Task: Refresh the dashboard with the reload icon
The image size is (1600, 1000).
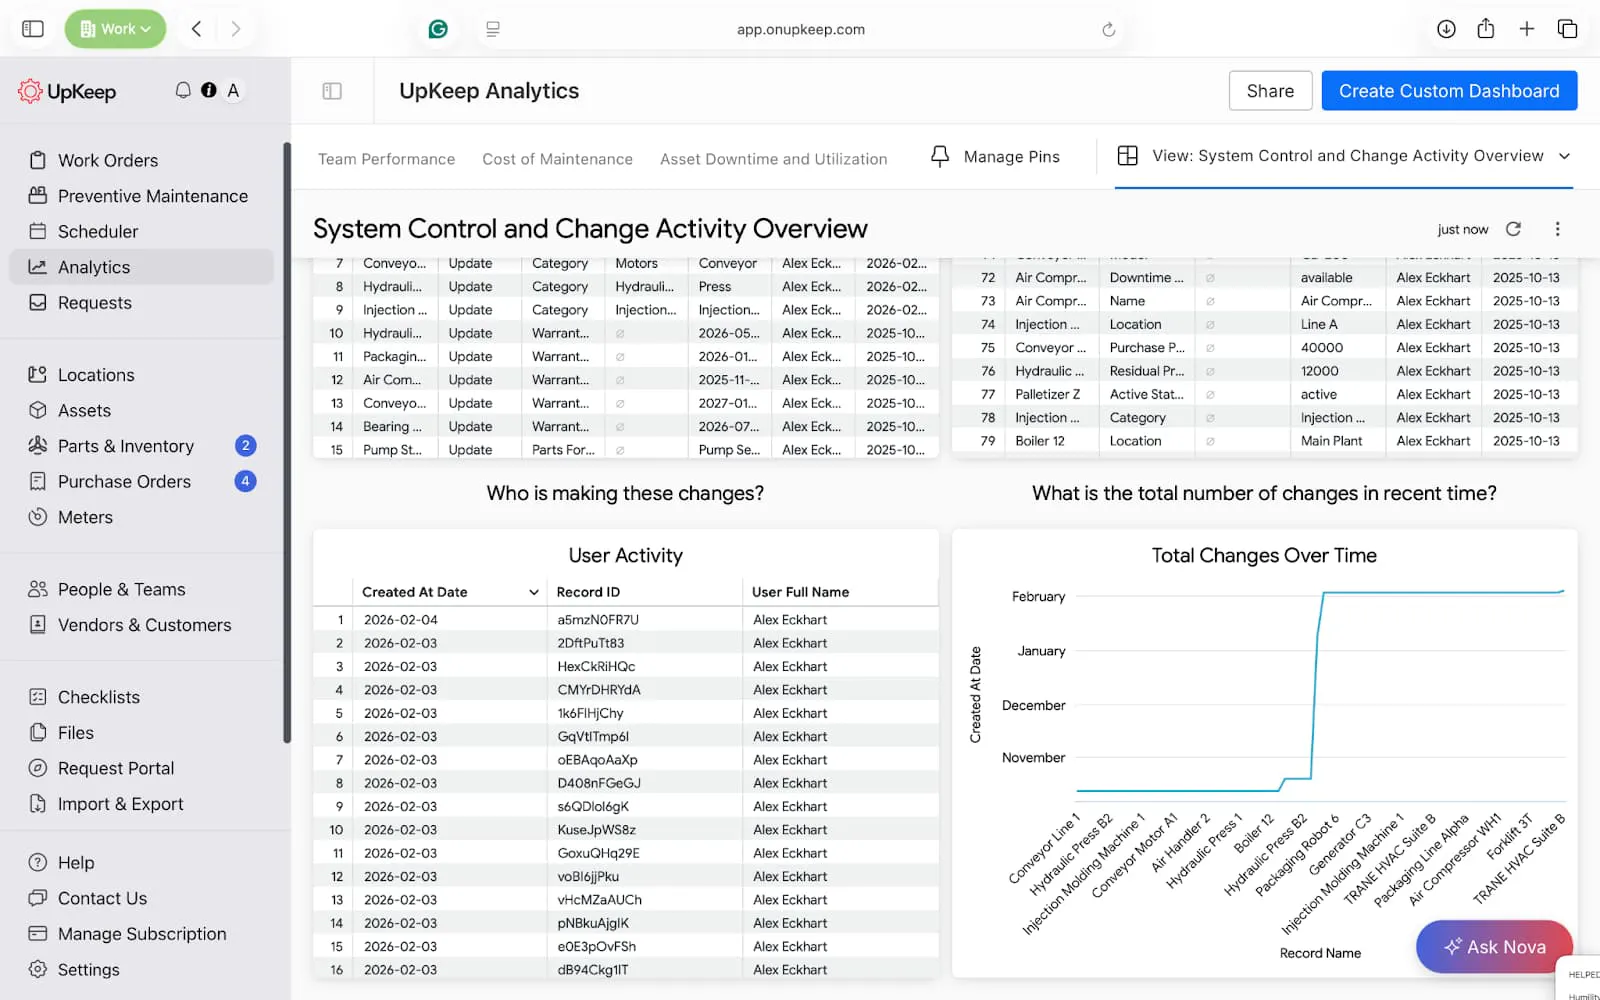Action: pyautogui.click(x=1513, y=229)
